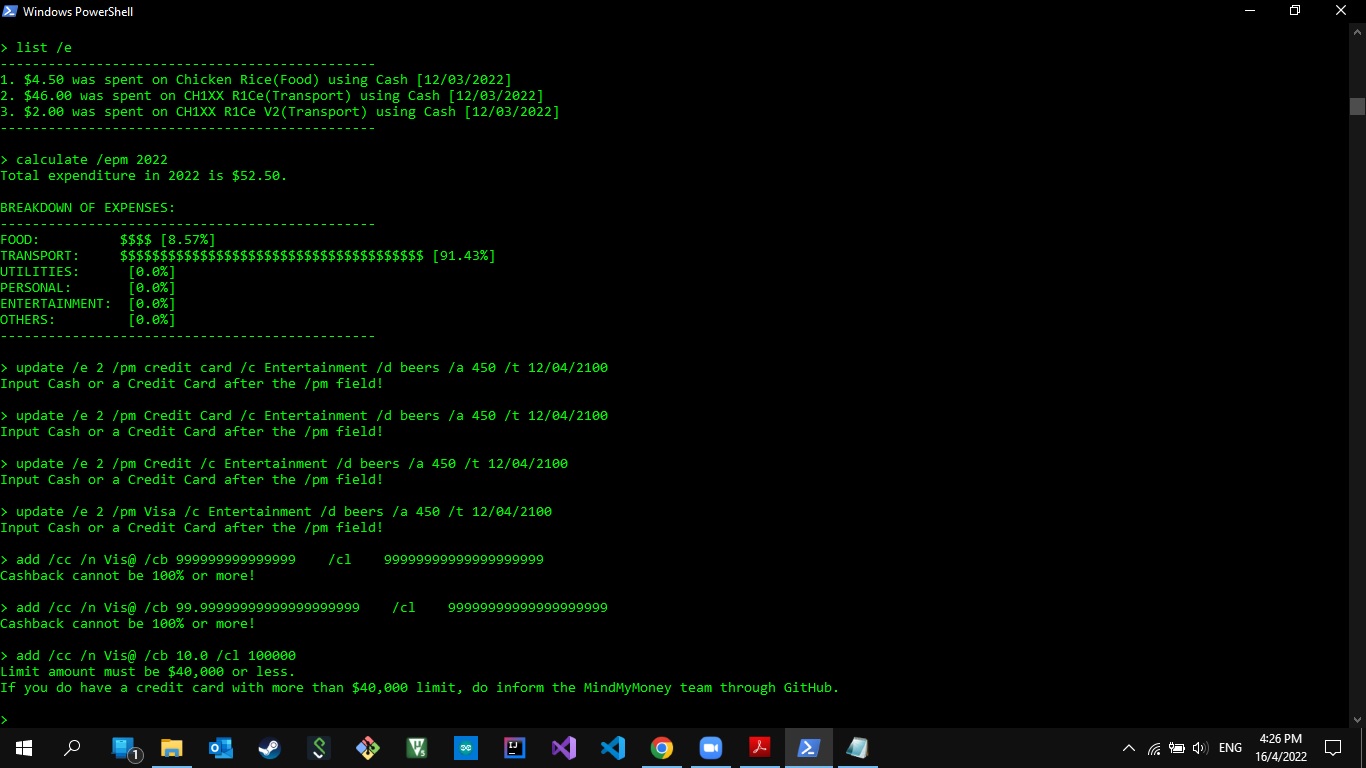Click 'Limit amount must be $40,000 or less.'
1366x768 pixels.
148,671
